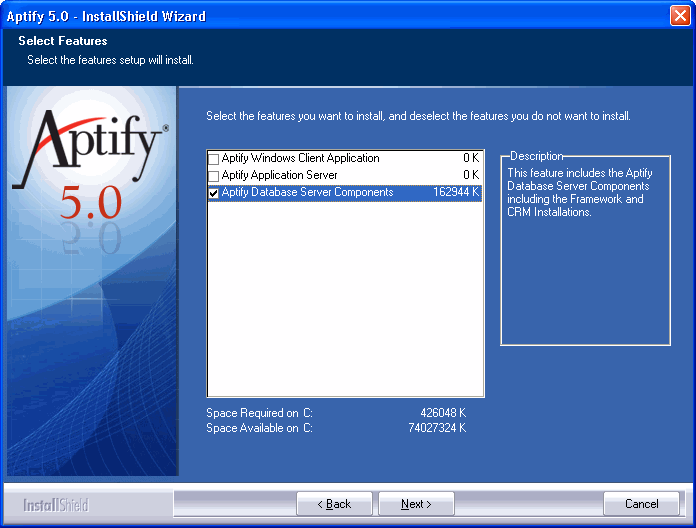Click the 162944 K size value
This screenshot has height=528, width=696.
click(456, 192)
